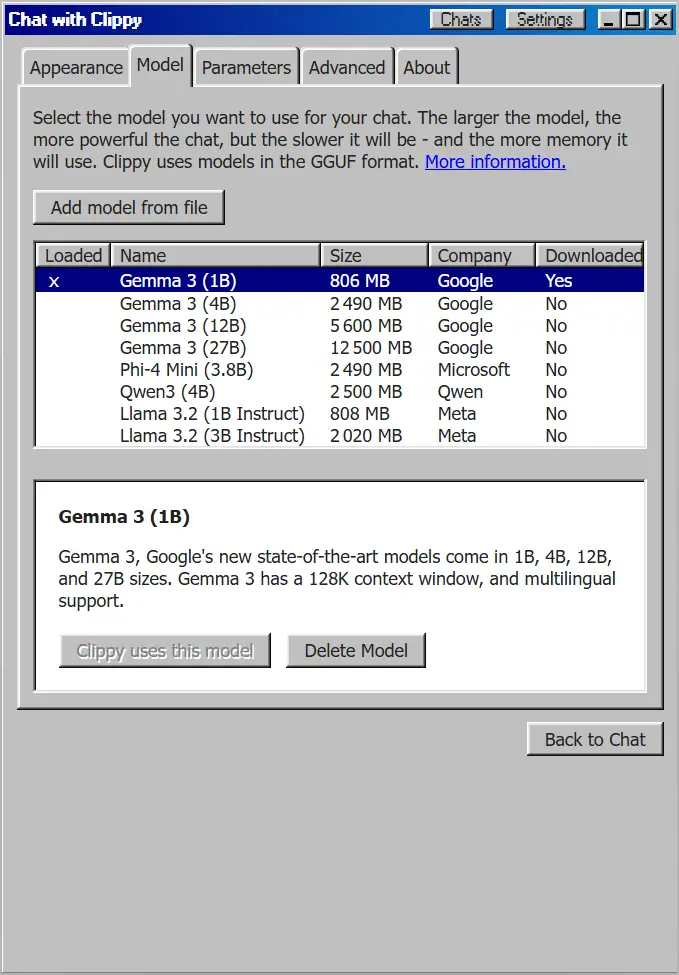The width and height of the screenshot is (679, 975).
Task: Click the 808 MB size cell
Action: [x=359, y=414]
